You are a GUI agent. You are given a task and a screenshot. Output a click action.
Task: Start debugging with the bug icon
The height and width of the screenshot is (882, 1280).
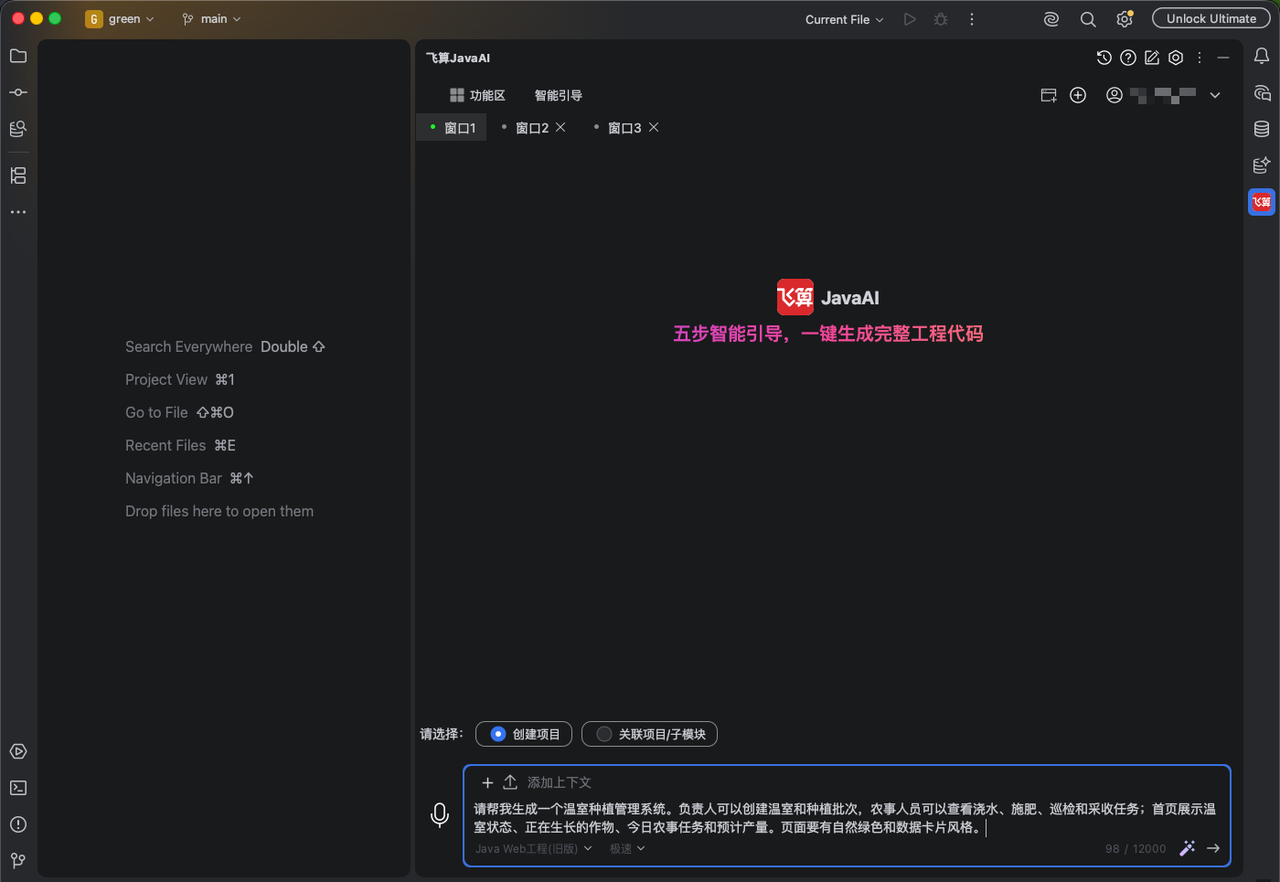(x=940, y=19)
